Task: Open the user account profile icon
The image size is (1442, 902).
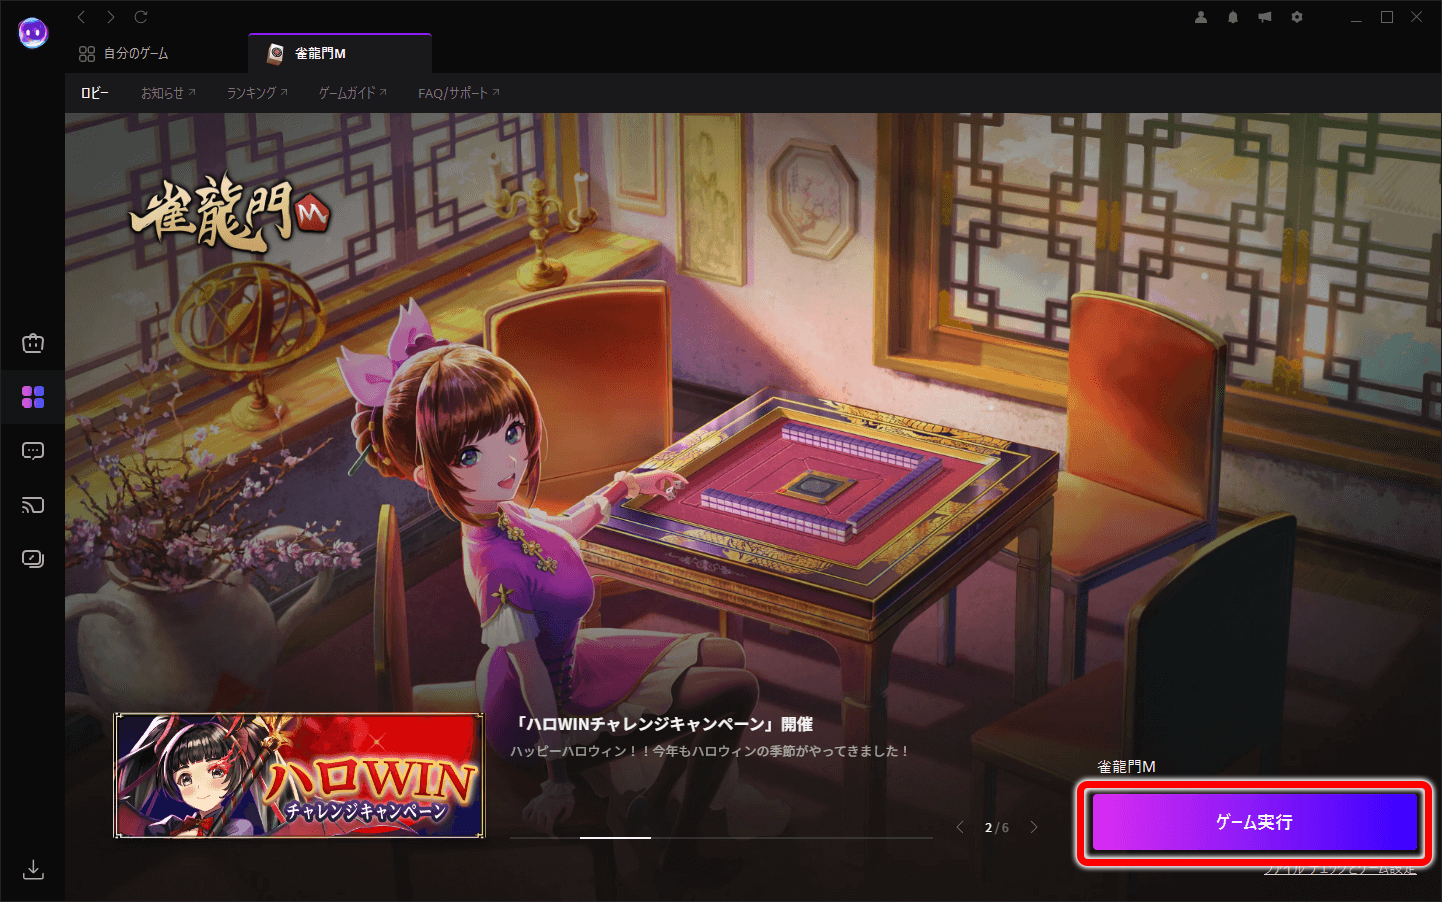Action: (1201, 17)
